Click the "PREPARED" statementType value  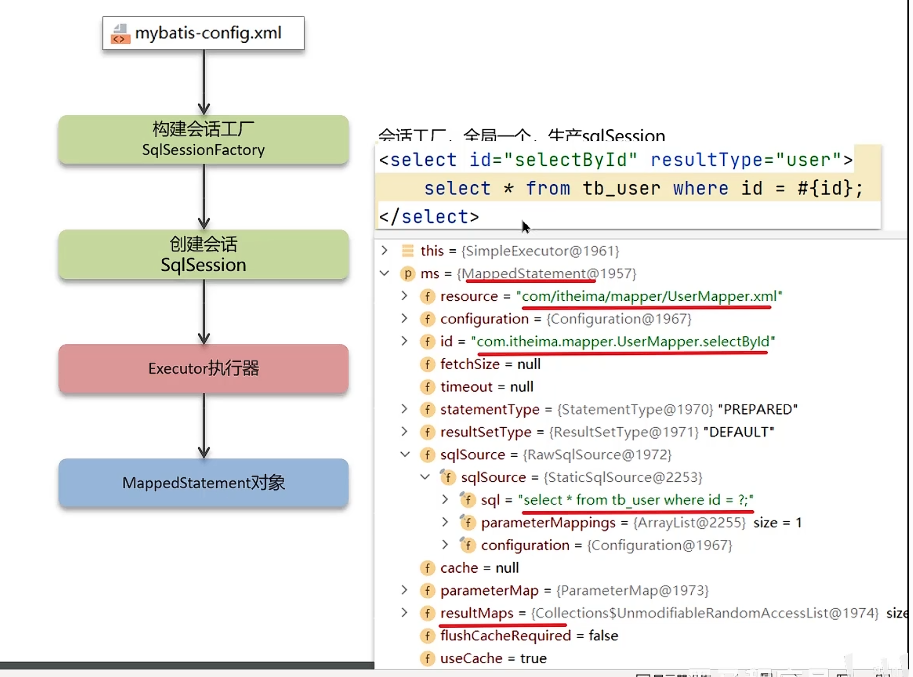coord(758,410)
